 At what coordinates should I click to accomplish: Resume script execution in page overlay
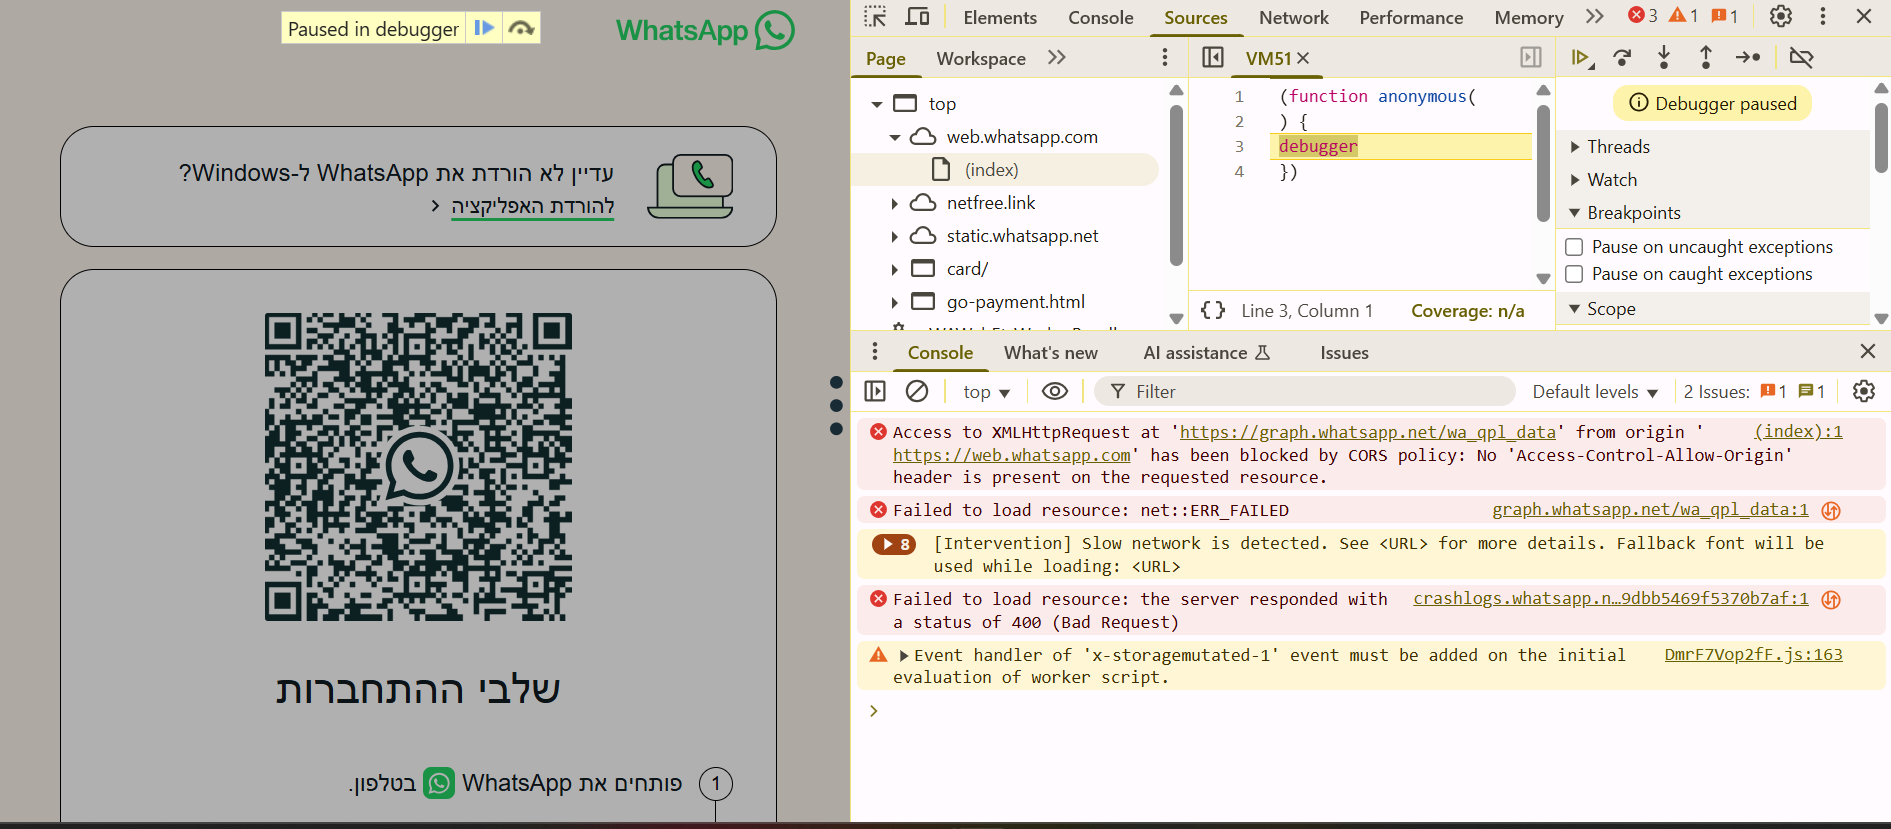coord(484,28)
